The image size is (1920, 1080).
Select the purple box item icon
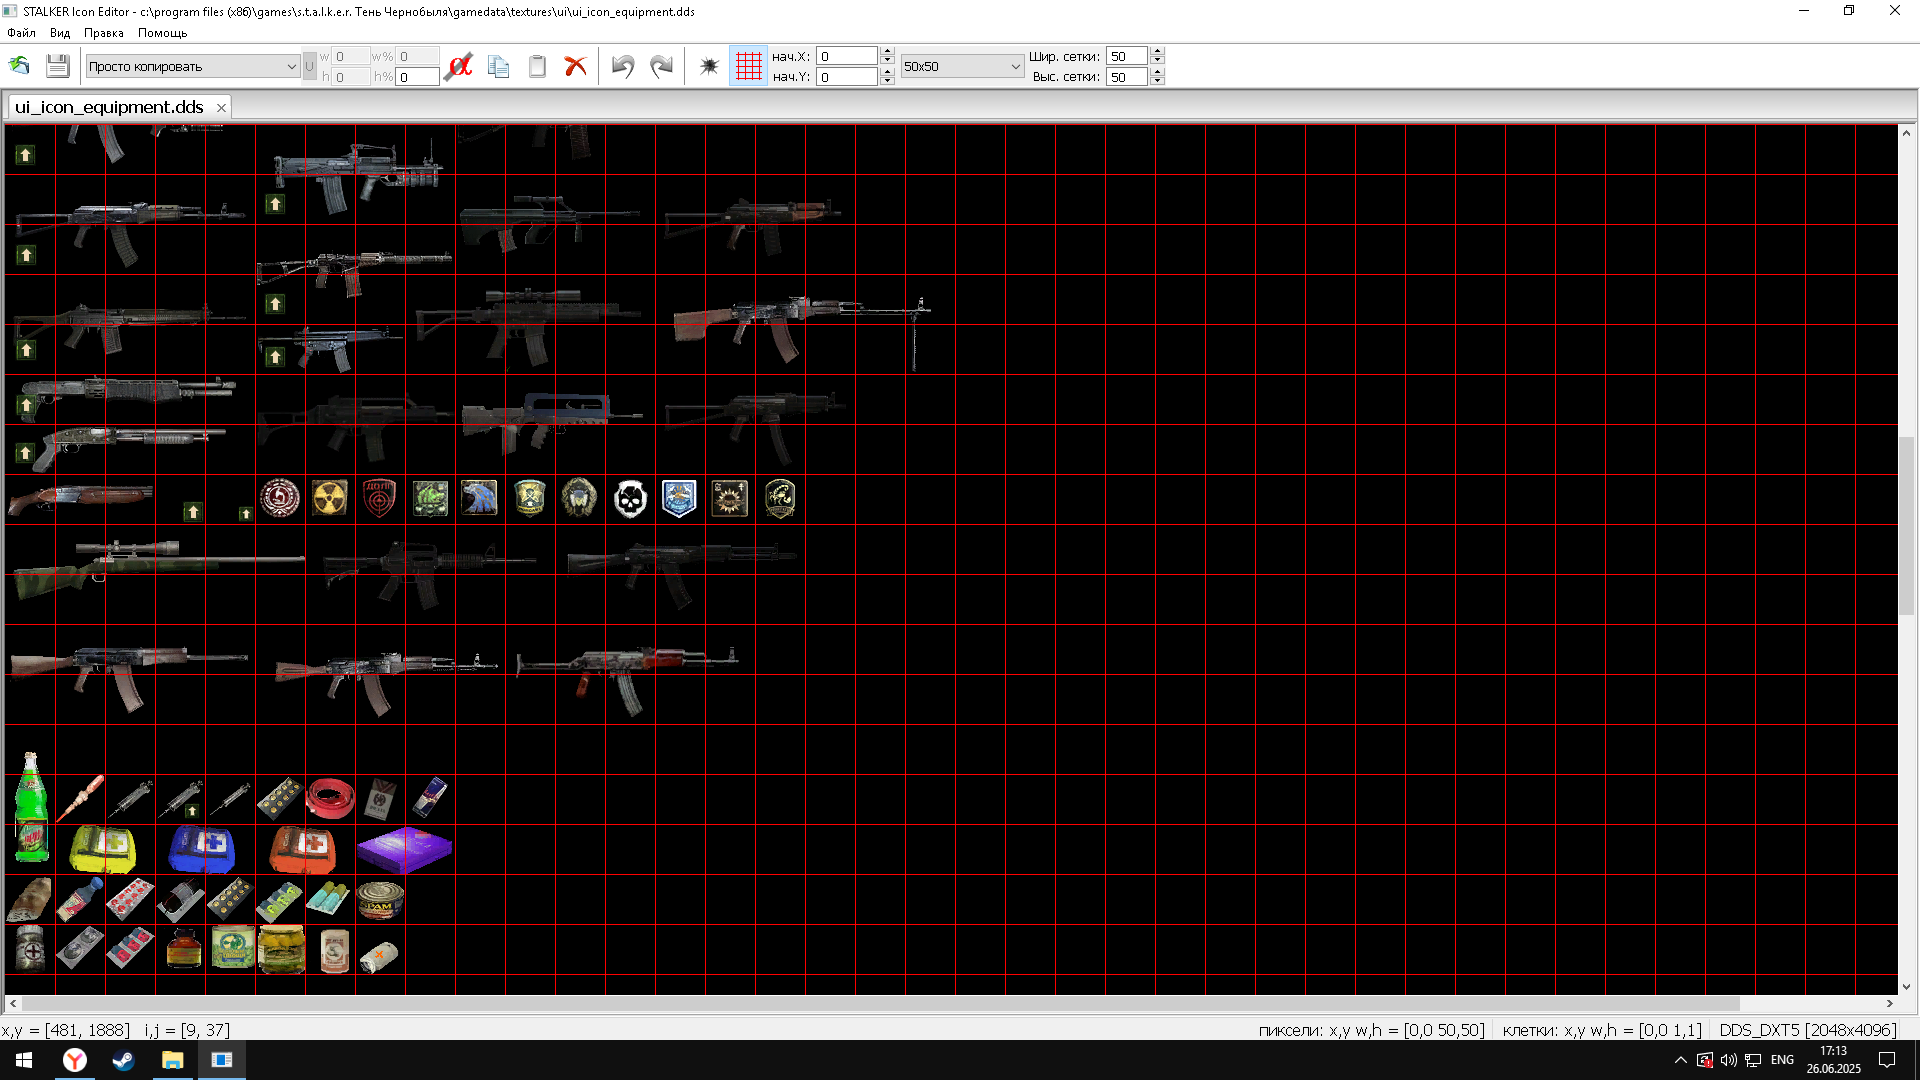click(x=404, y=850)
